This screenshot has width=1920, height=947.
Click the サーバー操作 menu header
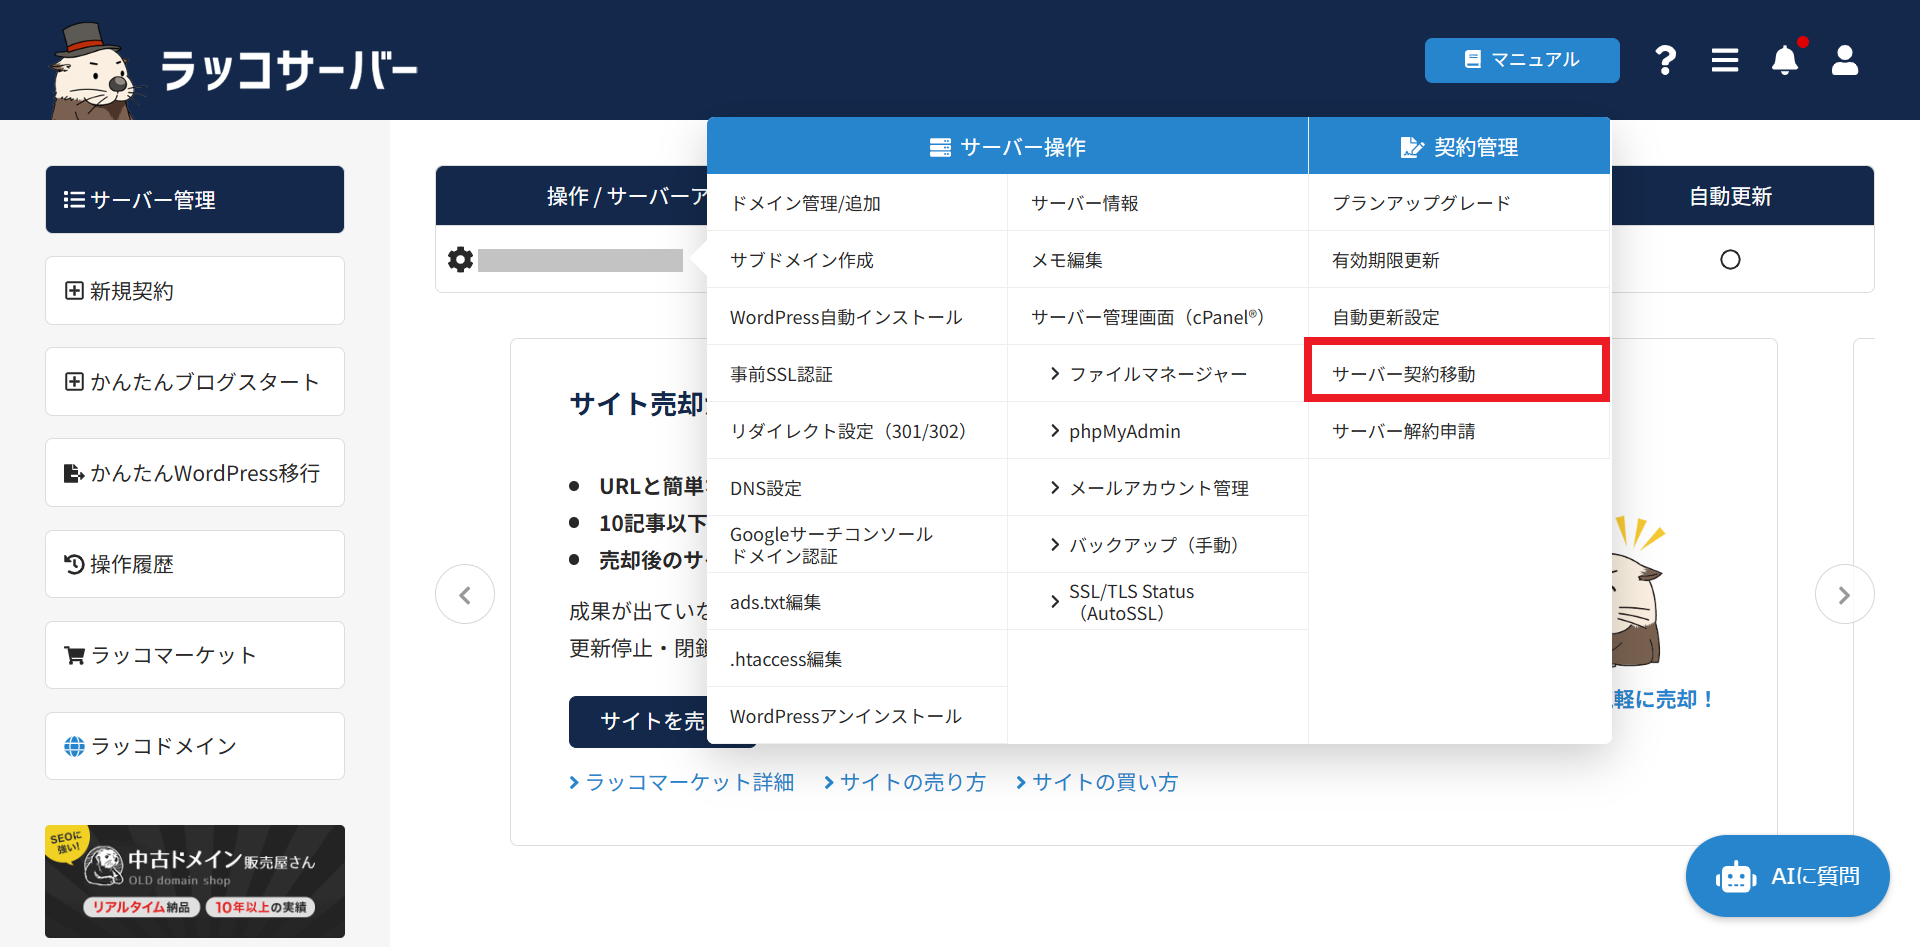1007,147
